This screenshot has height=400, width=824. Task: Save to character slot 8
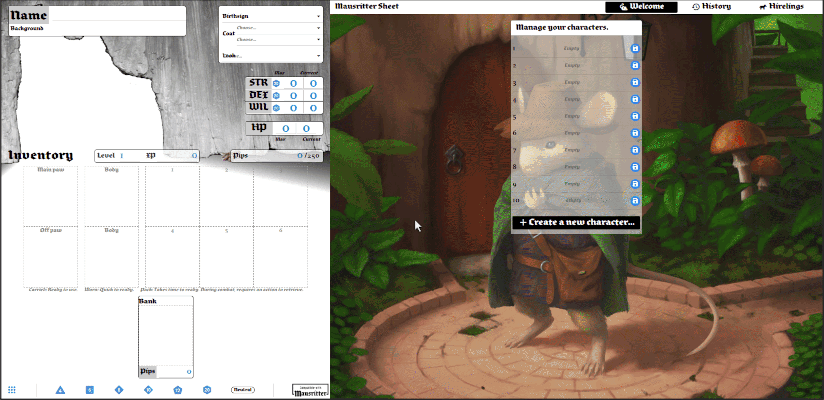[635, 167]
